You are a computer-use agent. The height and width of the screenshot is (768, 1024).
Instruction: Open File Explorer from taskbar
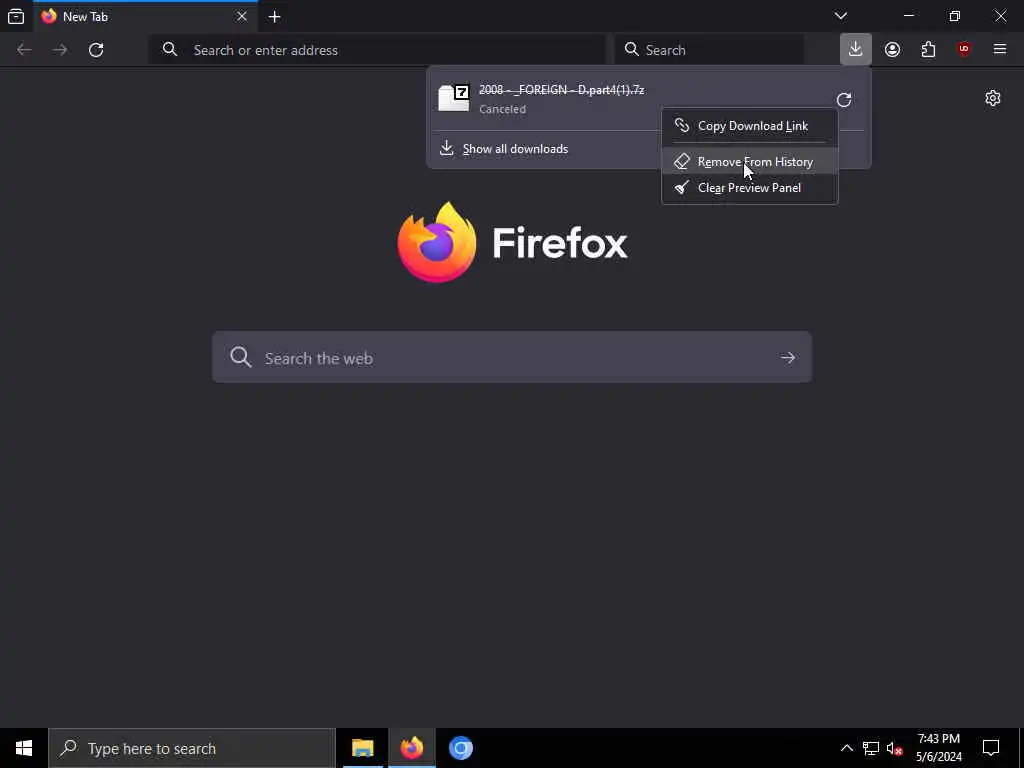(362, 748)
